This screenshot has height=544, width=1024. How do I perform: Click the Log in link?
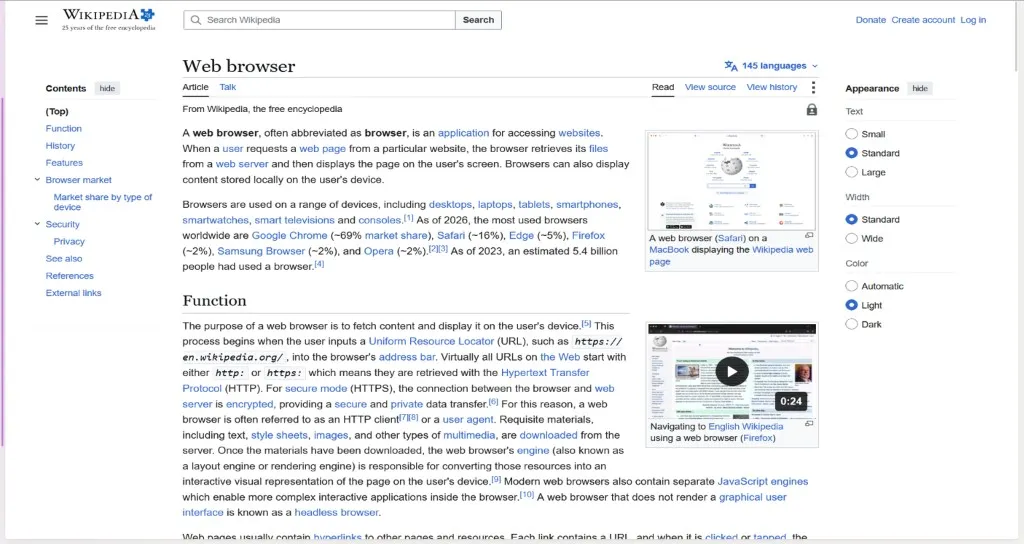973,20
